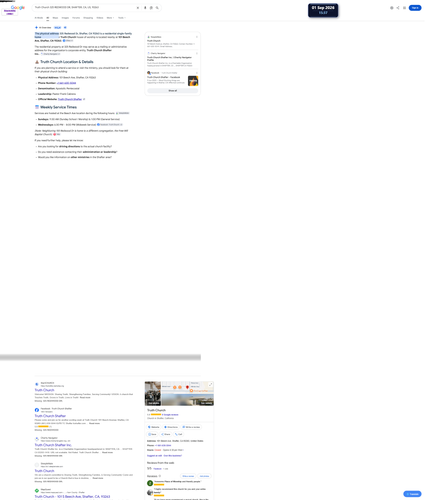
Task: Open the Google reviews link under Truth Church
Action: click(x=170, y=415)
